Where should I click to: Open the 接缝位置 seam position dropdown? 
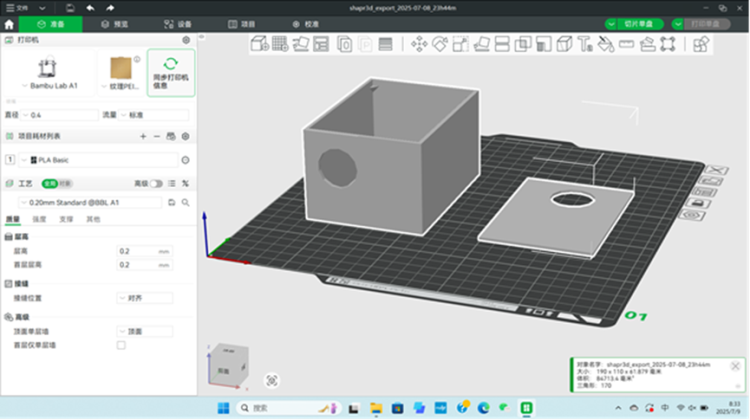145,298
